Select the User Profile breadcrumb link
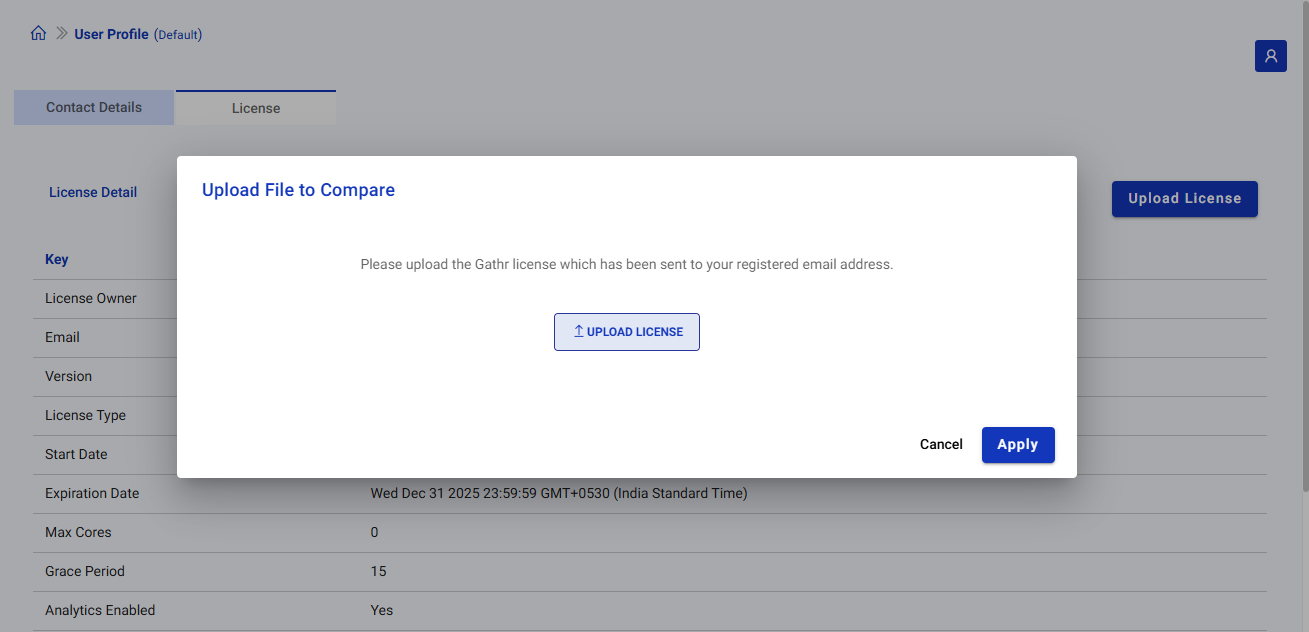 tap(112, 33)
